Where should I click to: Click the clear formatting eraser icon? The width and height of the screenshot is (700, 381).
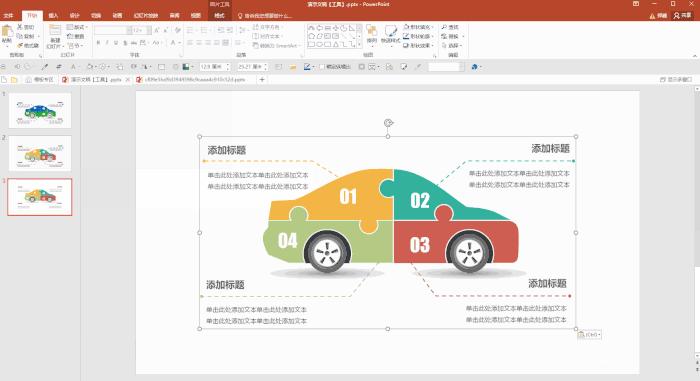click(x=178, y=30)
